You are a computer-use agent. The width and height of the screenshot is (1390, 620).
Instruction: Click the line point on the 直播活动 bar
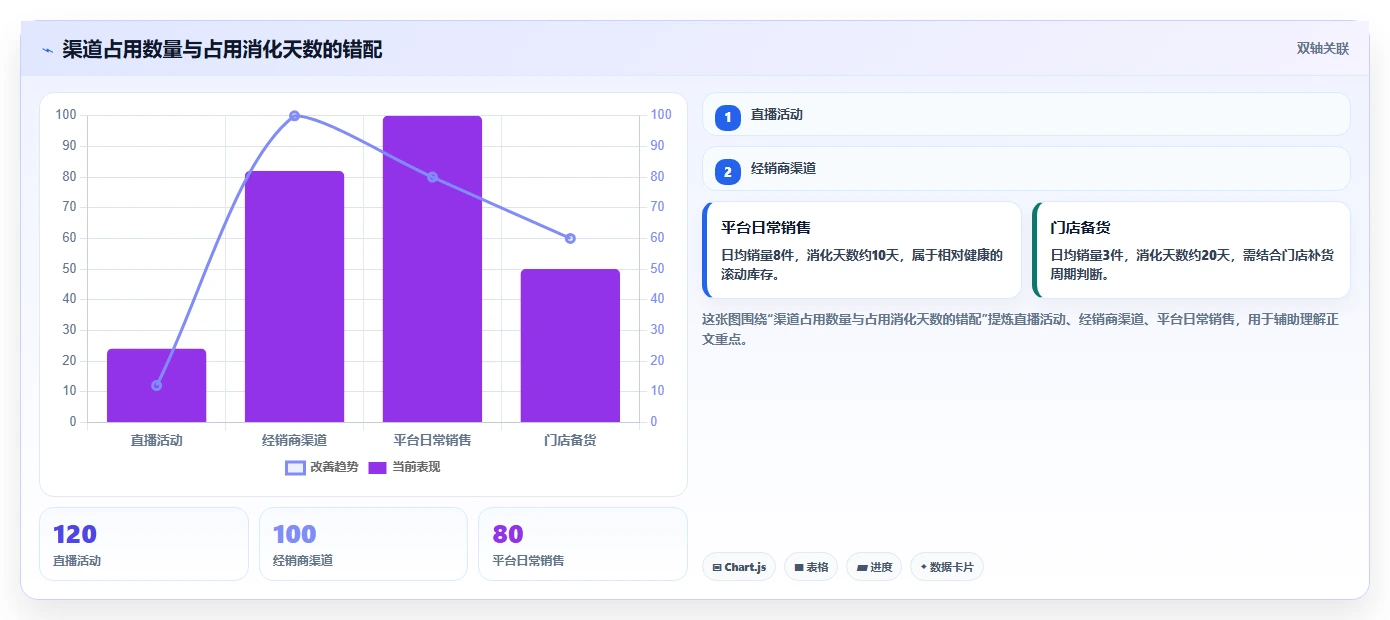tap(156, 385)
